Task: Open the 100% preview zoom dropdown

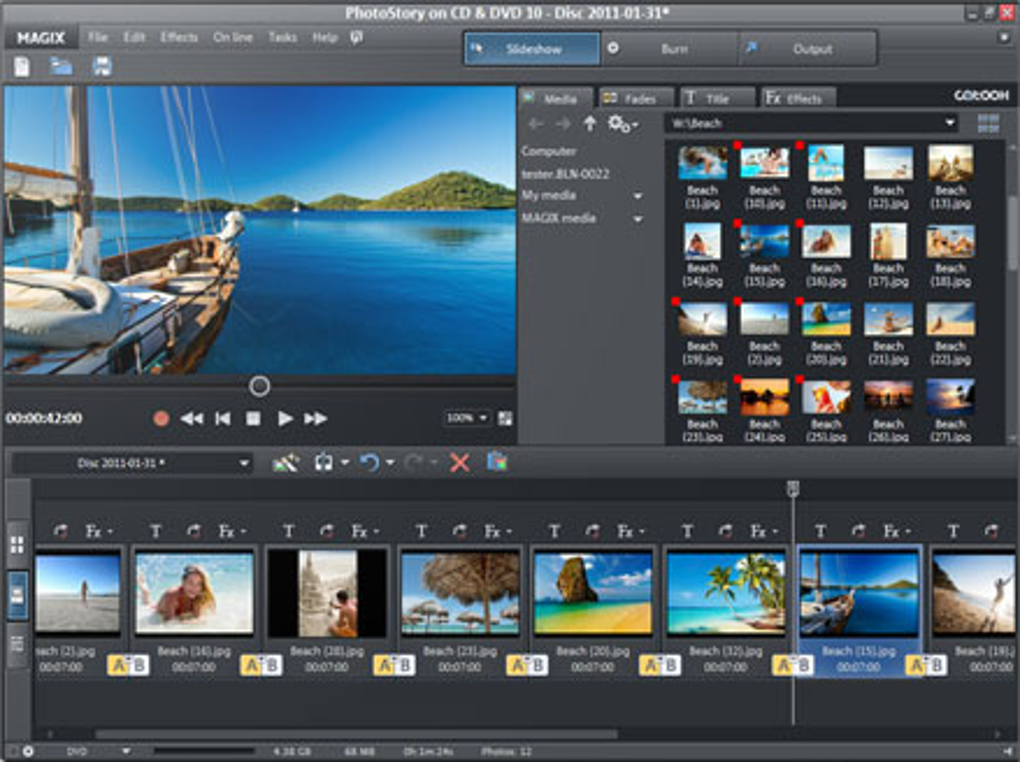Action: [468, 418]
